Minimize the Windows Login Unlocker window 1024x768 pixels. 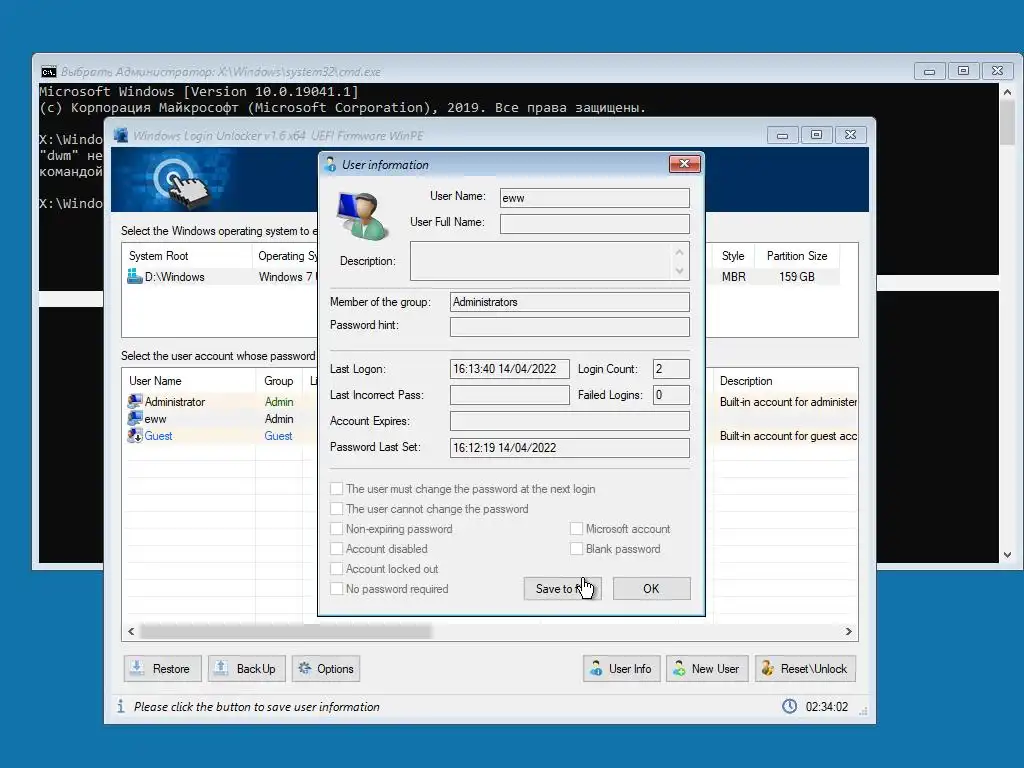[782, 135]
